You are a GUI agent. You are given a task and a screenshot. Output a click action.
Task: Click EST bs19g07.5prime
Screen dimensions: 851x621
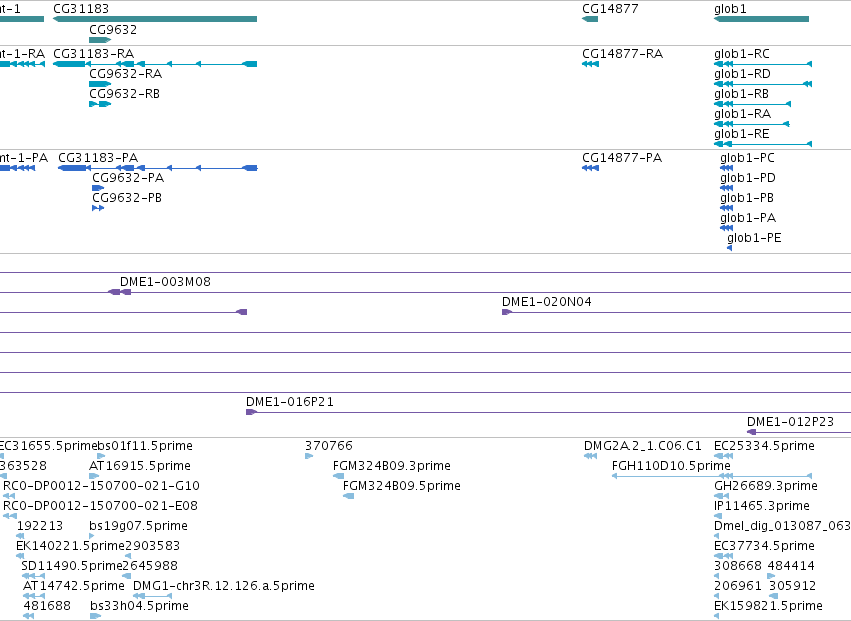[138, 526]
